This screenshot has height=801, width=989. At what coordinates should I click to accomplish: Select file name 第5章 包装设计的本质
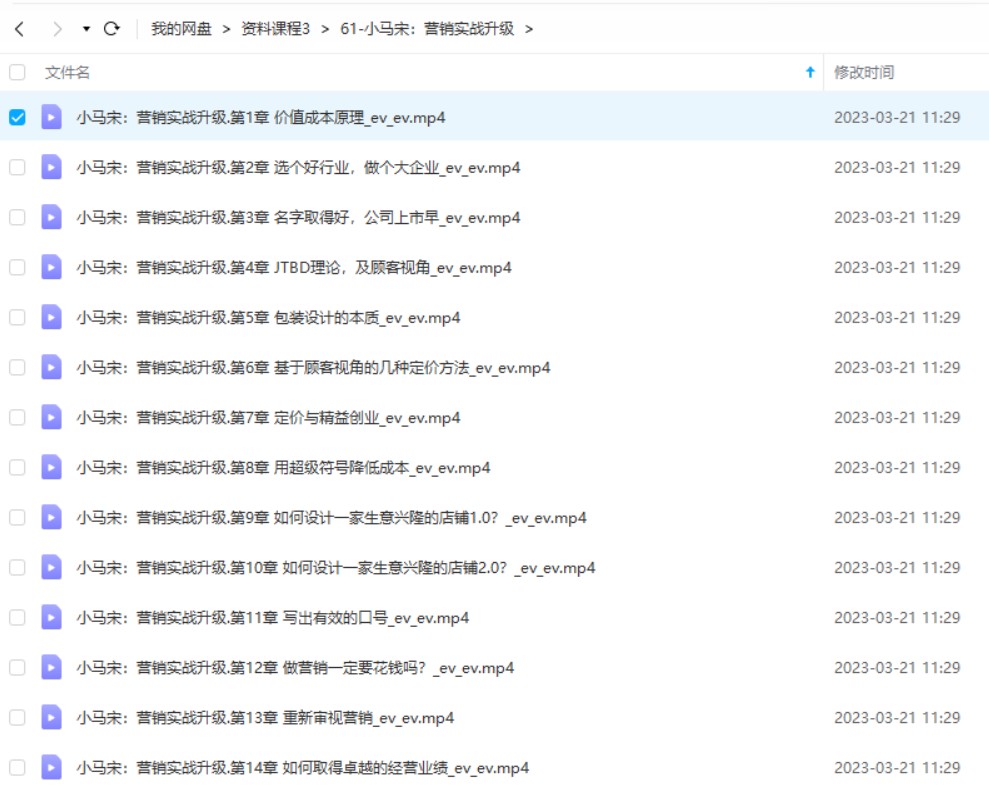pos(269,318)
